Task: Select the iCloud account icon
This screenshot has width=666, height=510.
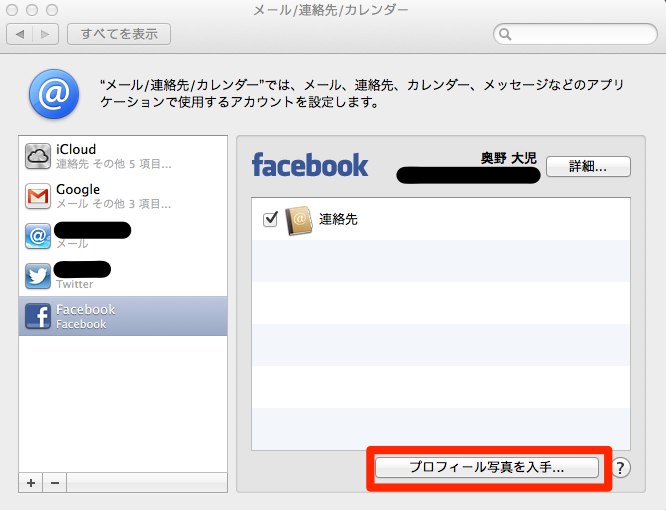Action: [38, 156]
